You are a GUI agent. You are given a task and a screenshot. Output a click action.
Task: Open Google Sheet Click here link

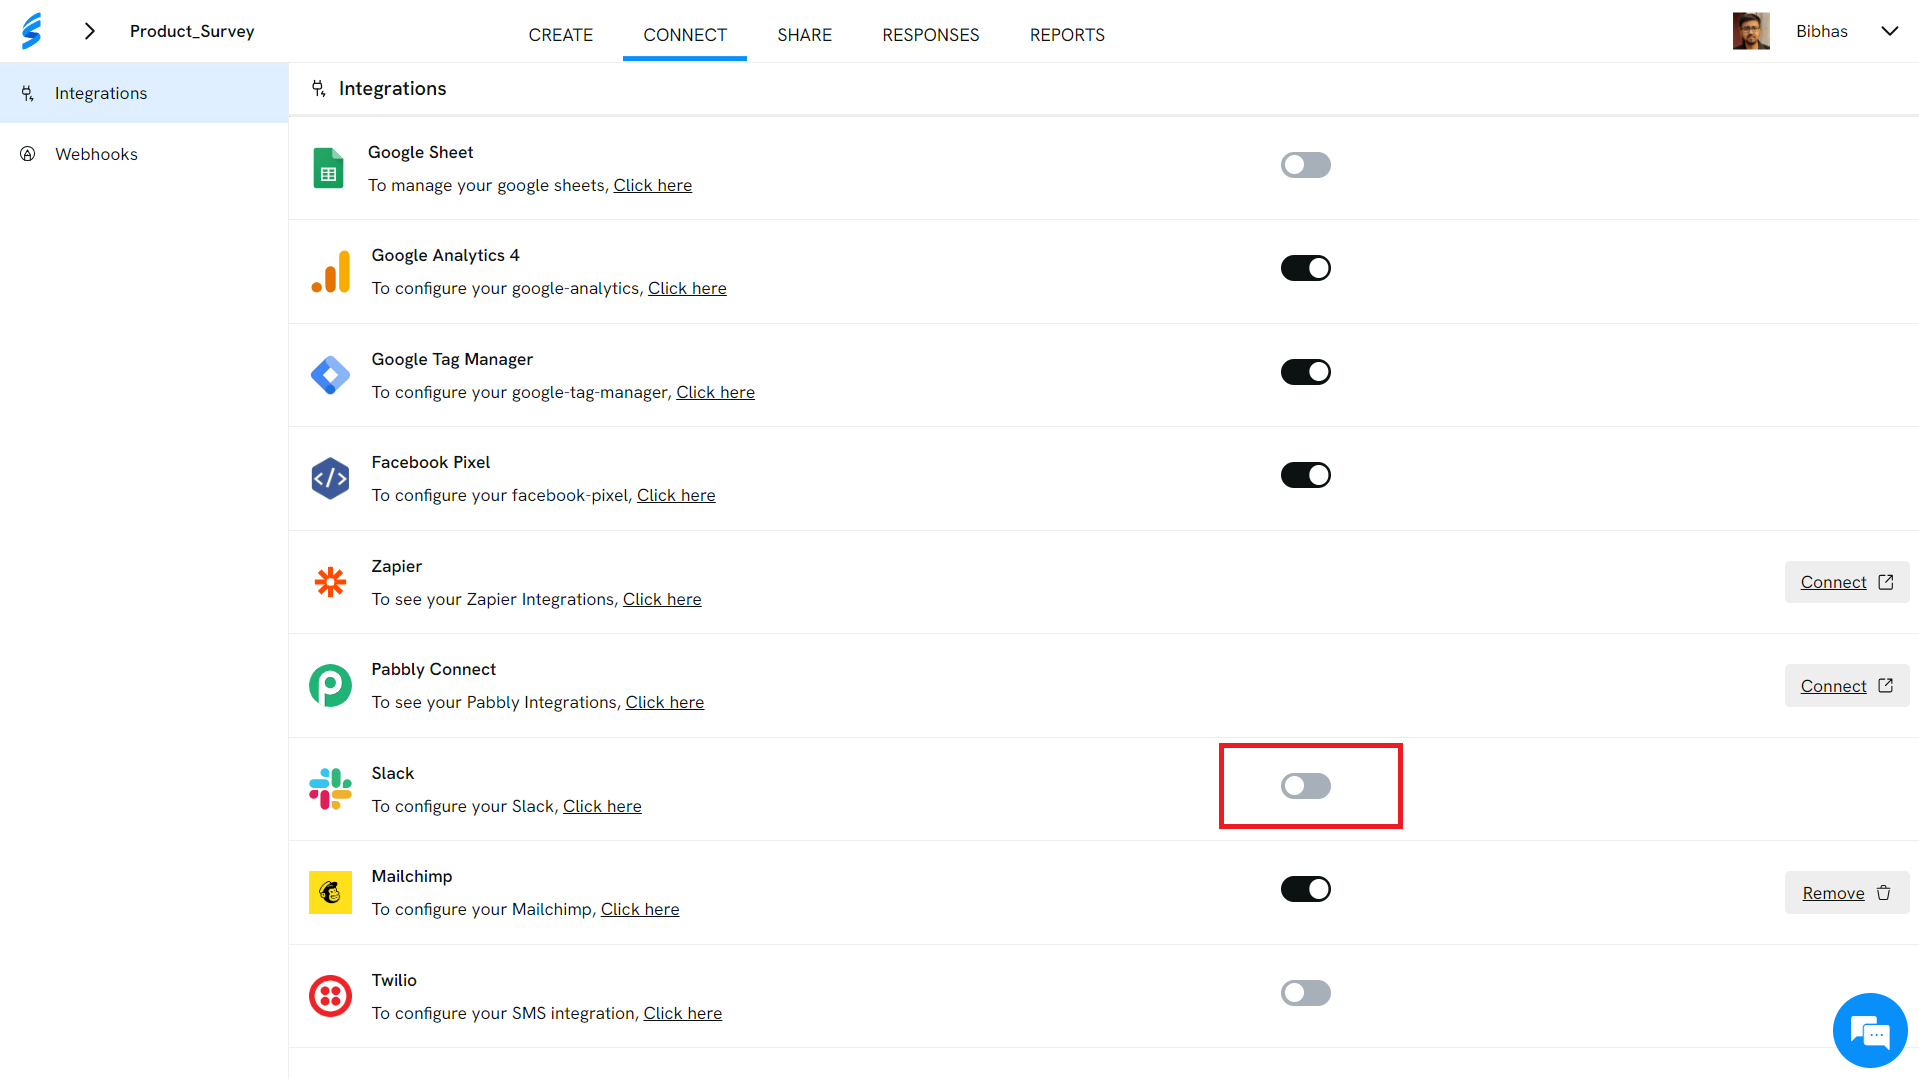point(652,185)
